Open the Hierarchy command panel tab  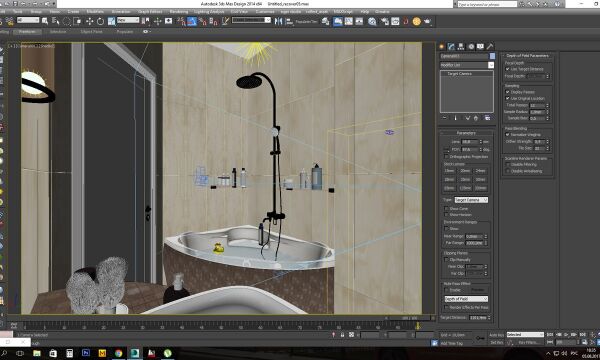coord(461,46)
